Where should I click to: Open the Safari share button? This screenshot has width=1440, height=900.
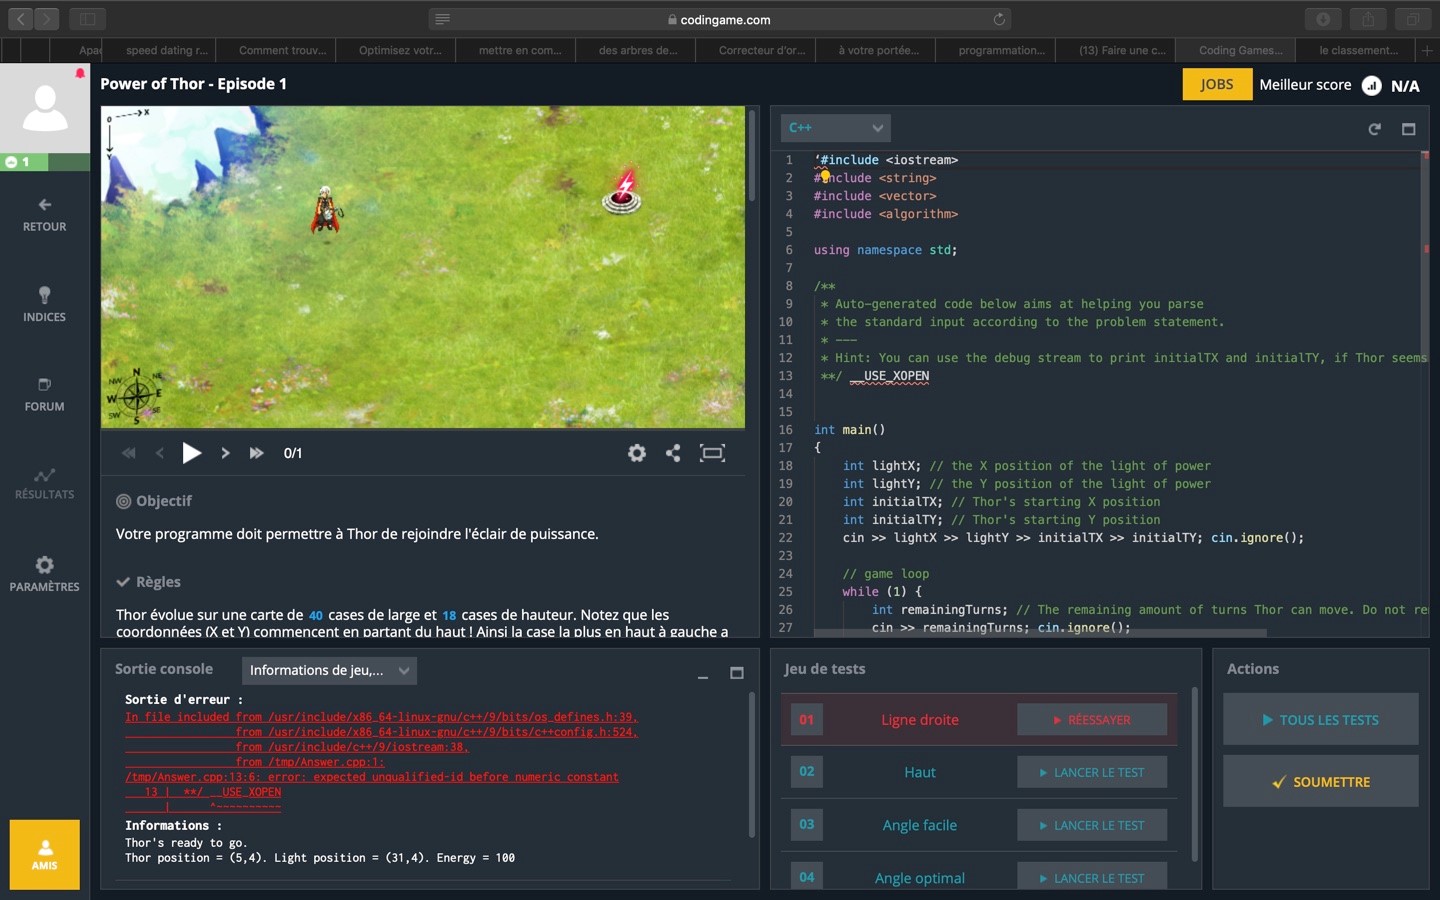pos(1368,19)
